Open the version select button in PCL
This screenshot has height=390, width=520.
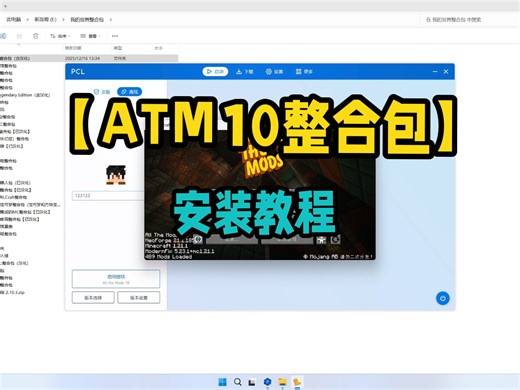(93, 298)
